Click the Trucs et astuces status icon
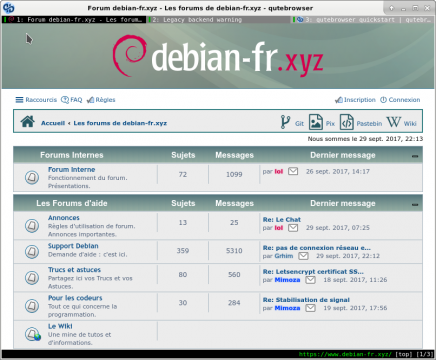Screen dimensions: 436x360 click(x=32, y=277)
